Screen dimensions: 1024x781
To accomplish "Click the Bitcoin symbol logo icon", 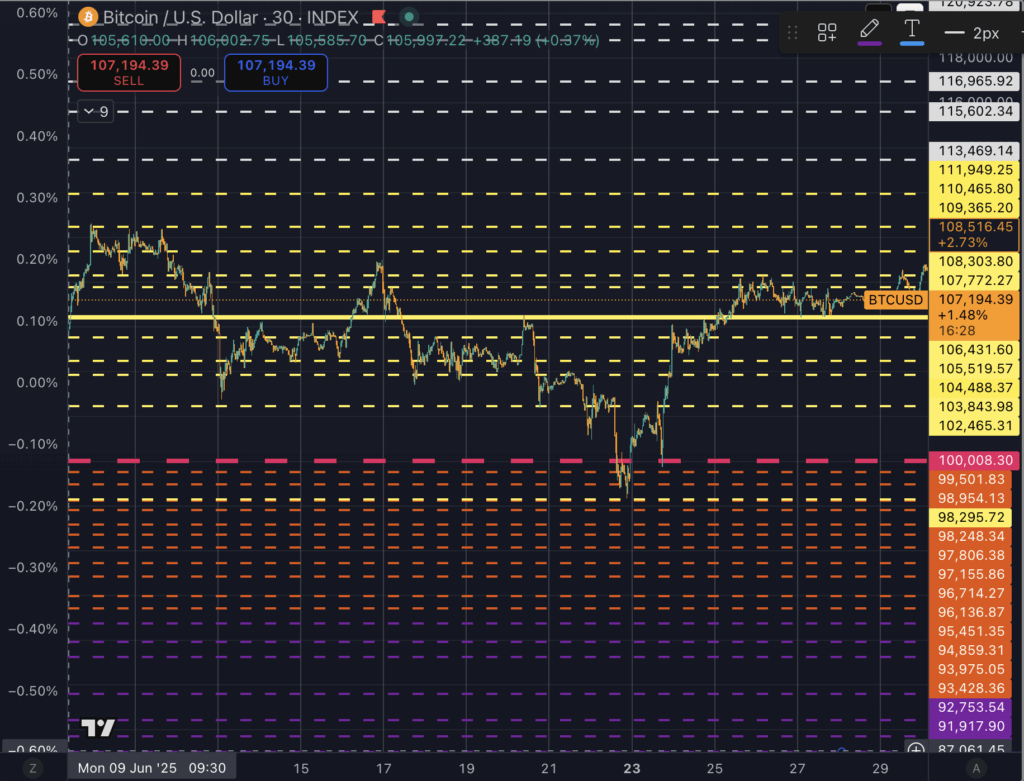I will tap(88, 18).
